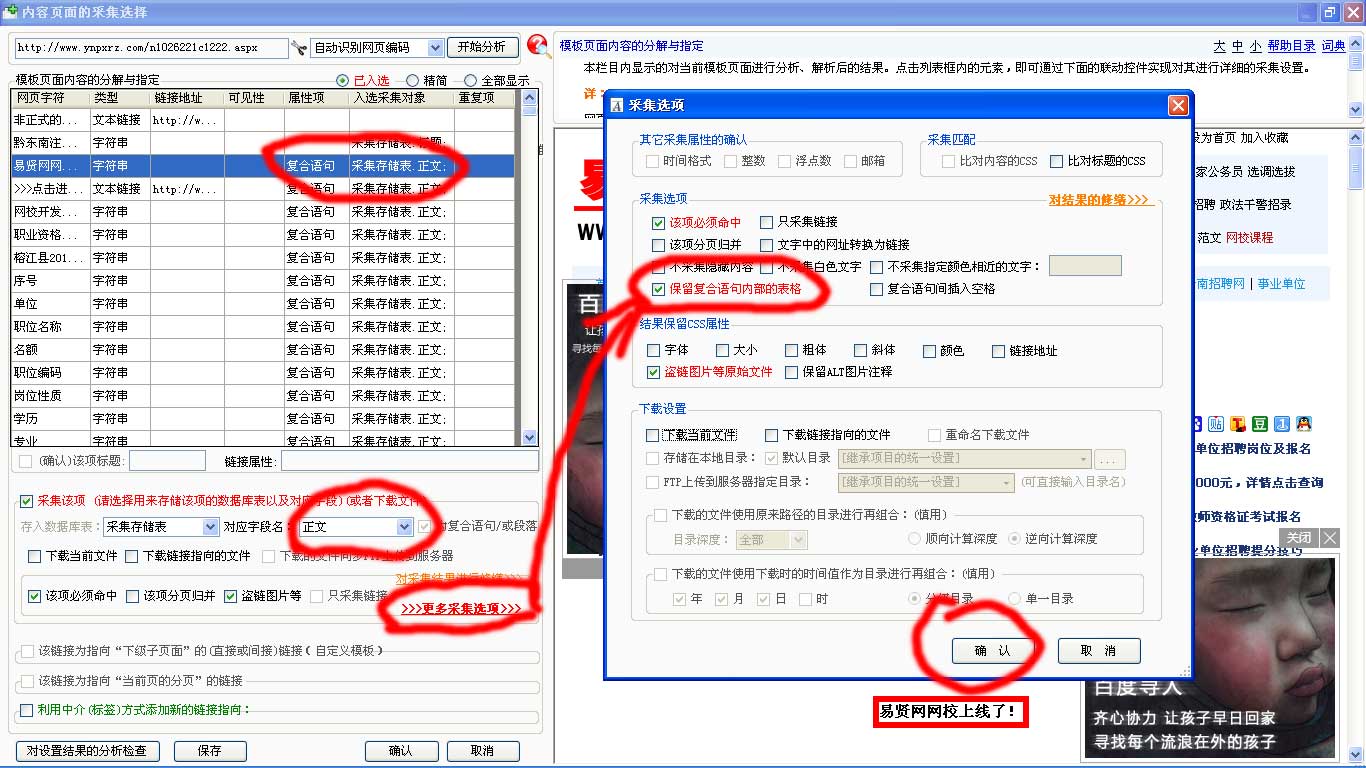Click the scissors icon beside the URL field
The width and height of the screenshot is (1366, 768).
(299, 48)
